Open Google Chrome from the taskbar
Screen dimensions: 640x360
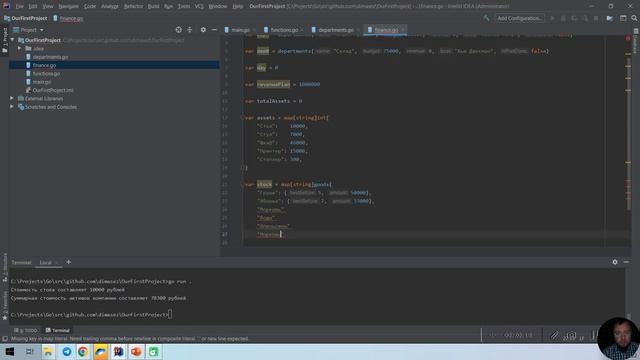(x=83, y=351)
